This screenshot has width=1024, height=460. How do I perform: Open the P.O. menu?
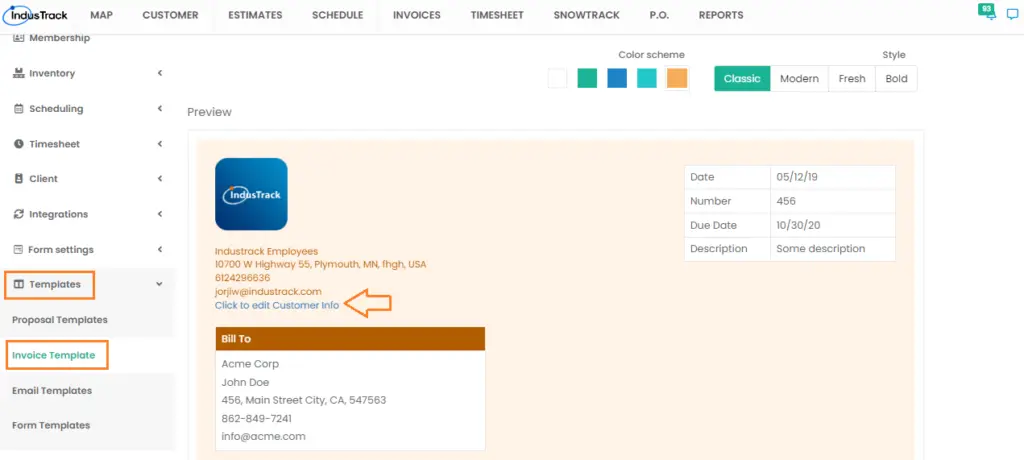pos(660,15)
